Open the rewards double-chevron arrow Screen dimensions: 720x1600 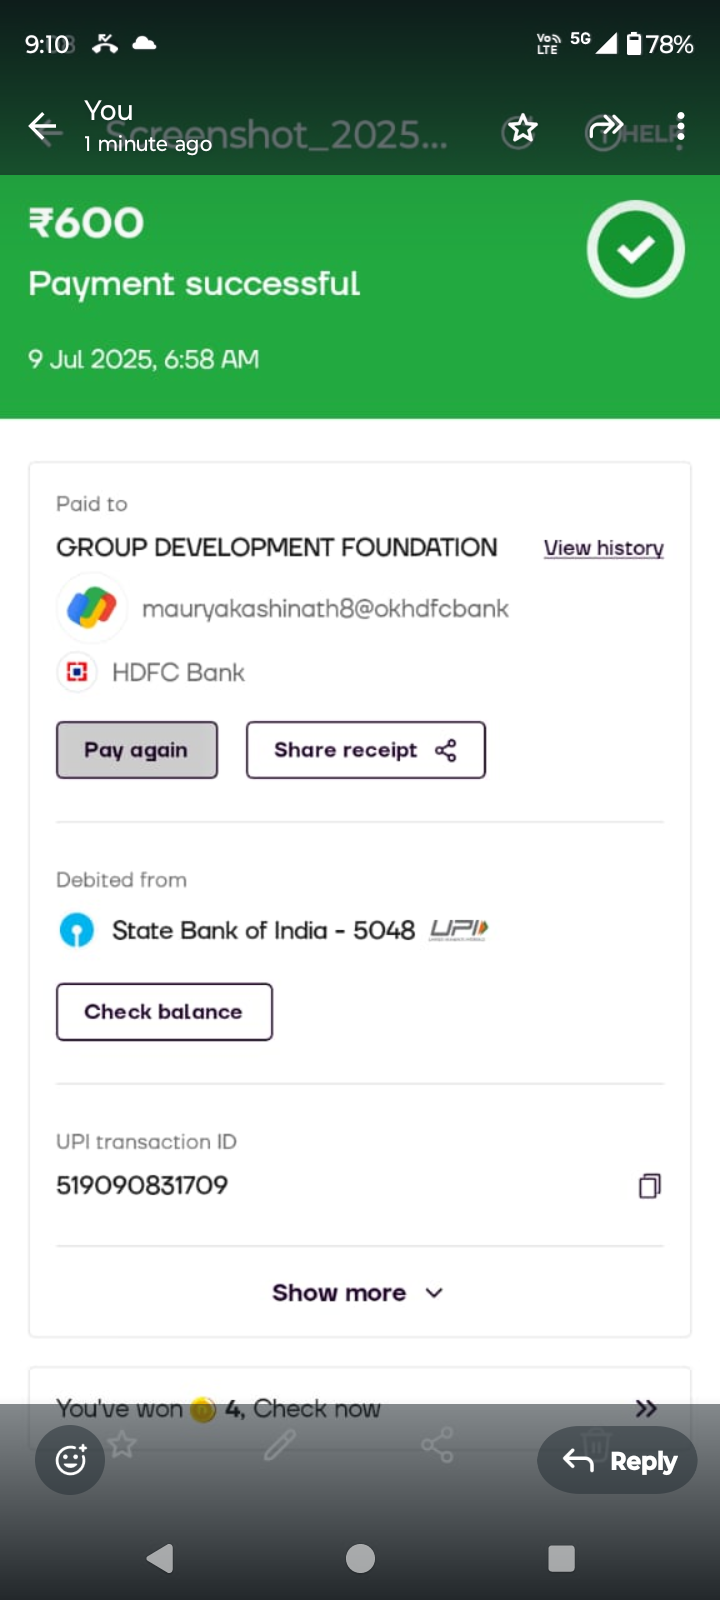pos(646,1408)
